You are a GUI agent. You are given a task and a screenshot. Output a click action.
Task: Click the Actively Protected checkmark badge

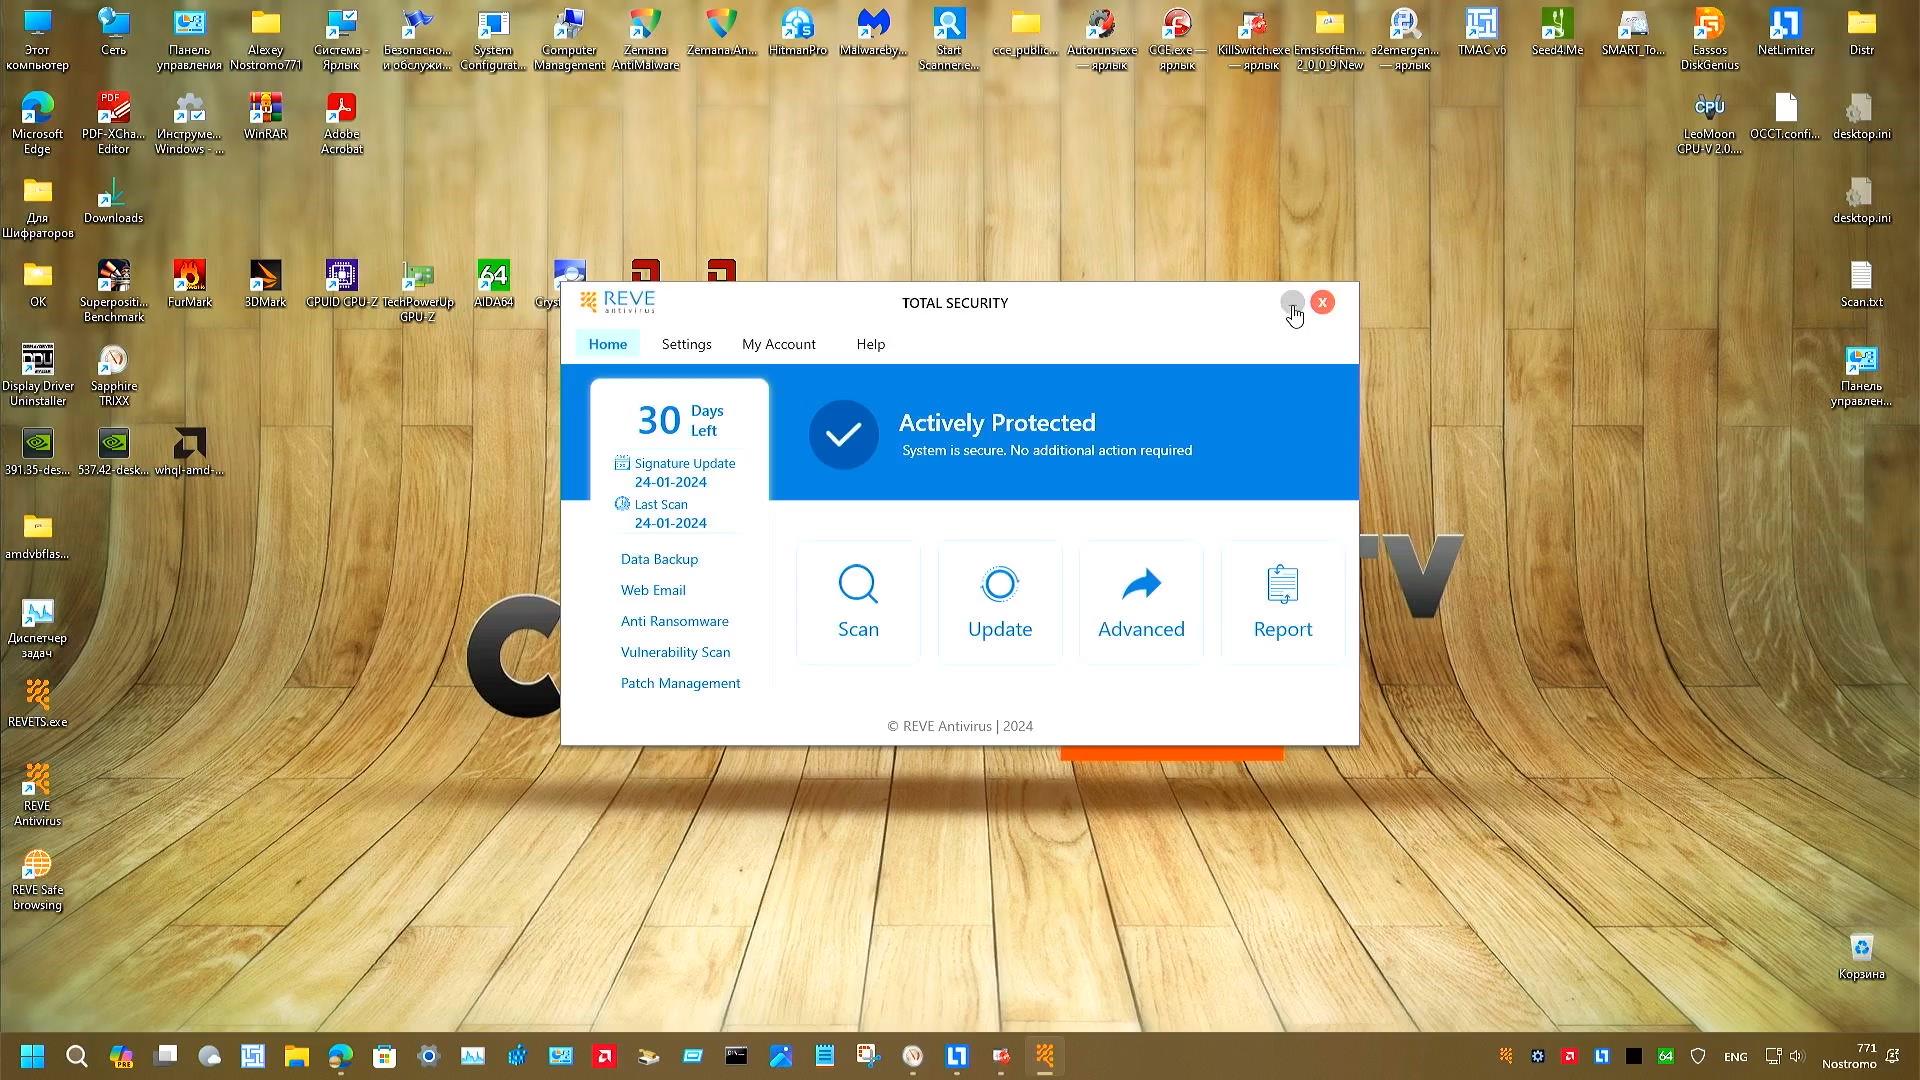pyautogui.click(x=843, y=434)
